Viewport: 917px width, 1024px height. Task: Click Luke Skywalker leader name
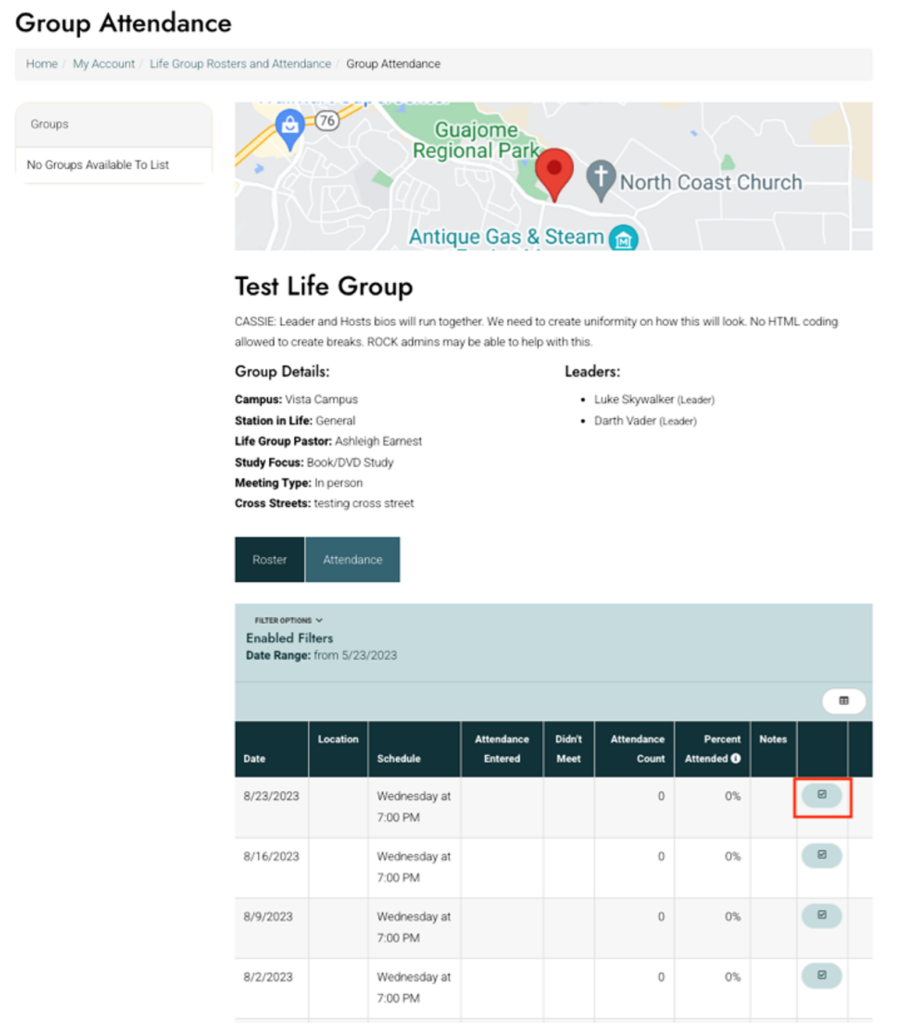[634, 399]
